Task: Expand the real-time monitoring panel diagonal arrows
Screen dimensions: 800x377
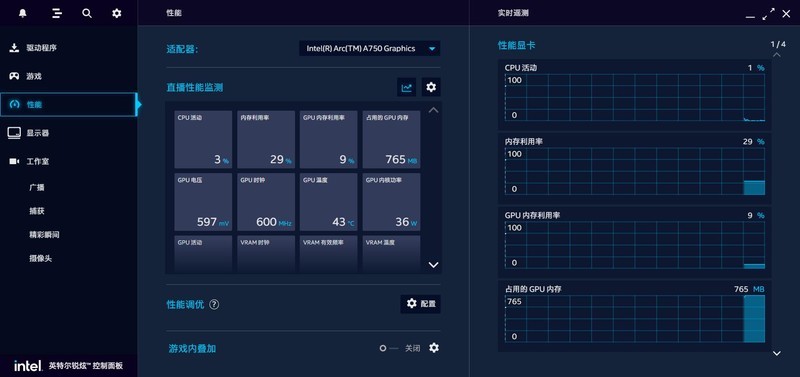Action: 768,14
